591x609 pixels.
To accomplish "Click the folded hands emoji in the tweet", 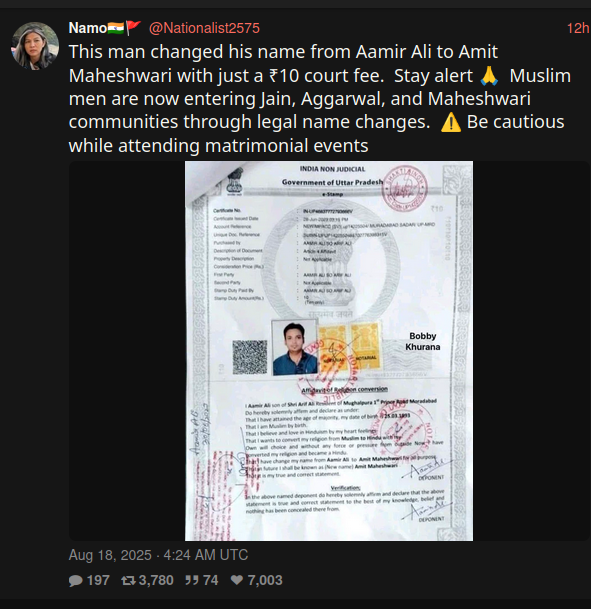I will click(489, 76).
